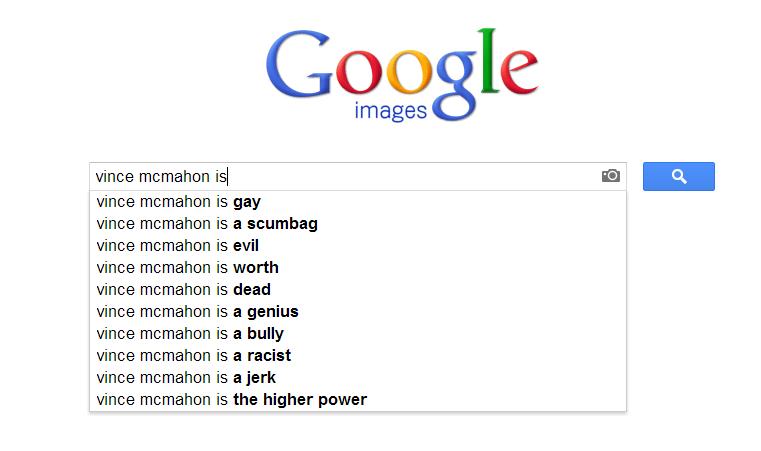The height and width of the screenshot is (451, 761).
Task: Click the bold word 'worth' in suggestions
Action: coord(256,267)
